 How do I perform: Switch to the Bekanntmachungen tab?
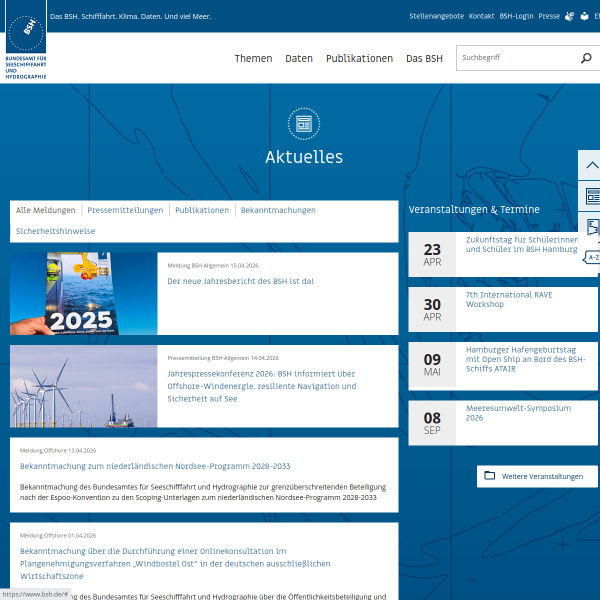278,210
